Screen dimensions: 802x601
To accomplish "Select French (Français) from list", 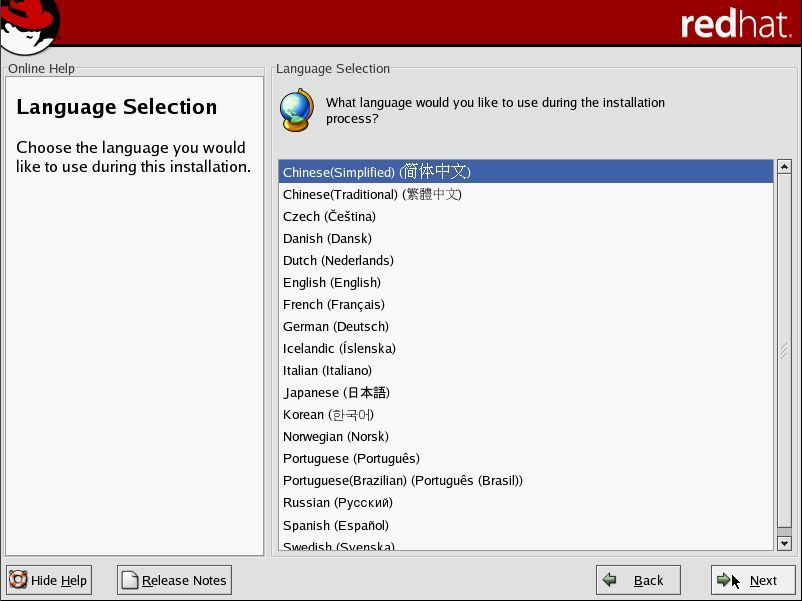I will [x=334, y=305].
